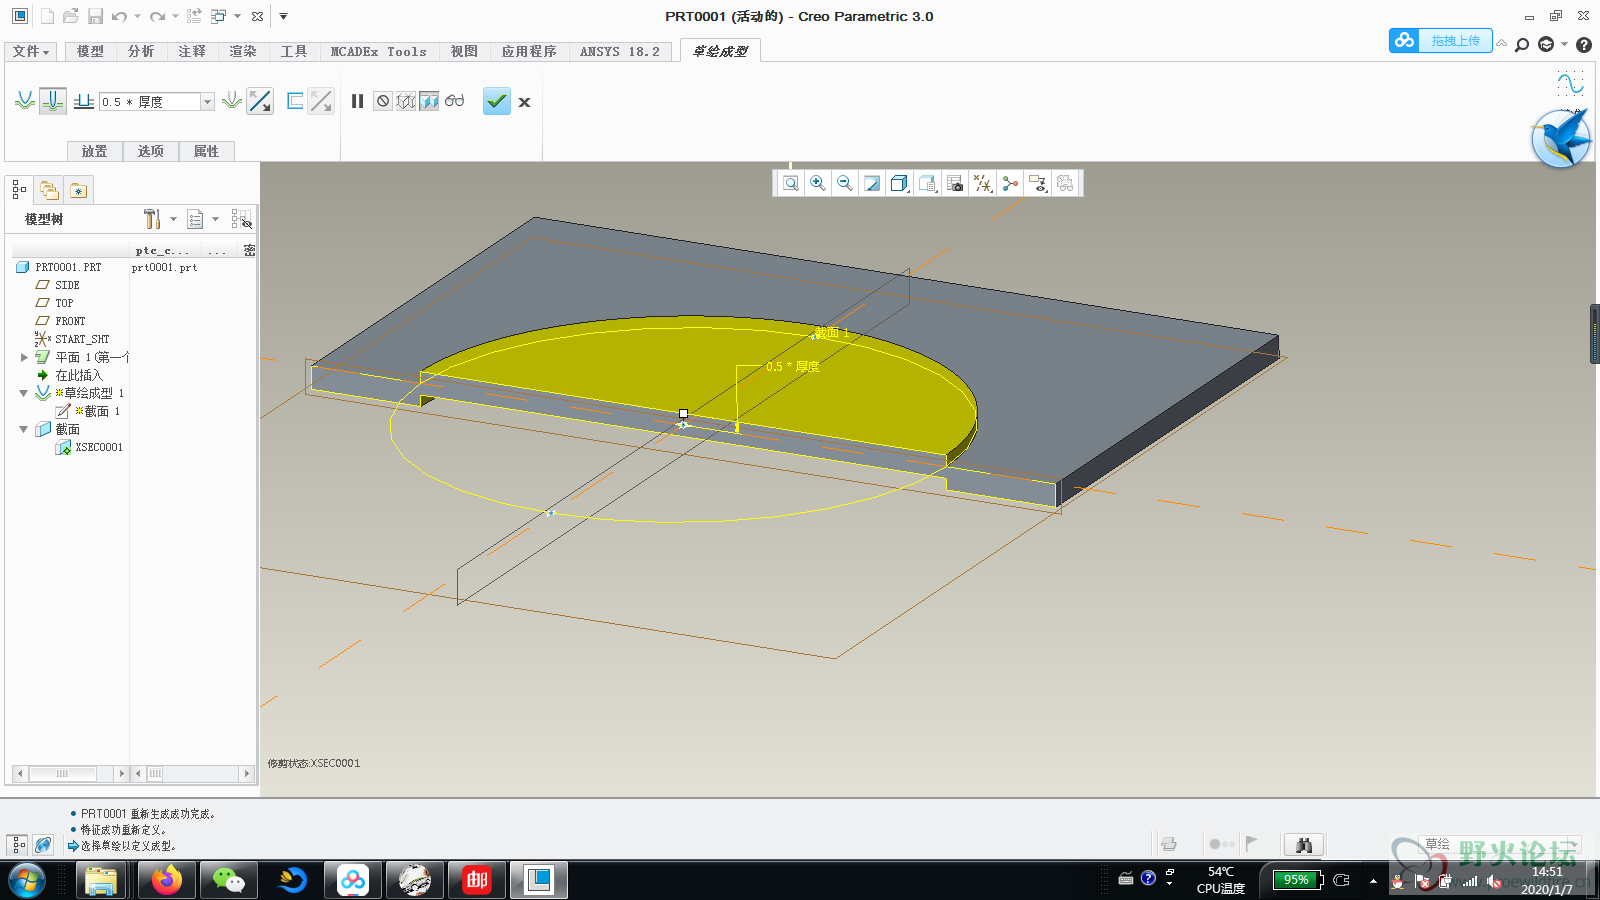
Task: Click the model tree horizontal scrollbar
Action: (x=64, y=774)
